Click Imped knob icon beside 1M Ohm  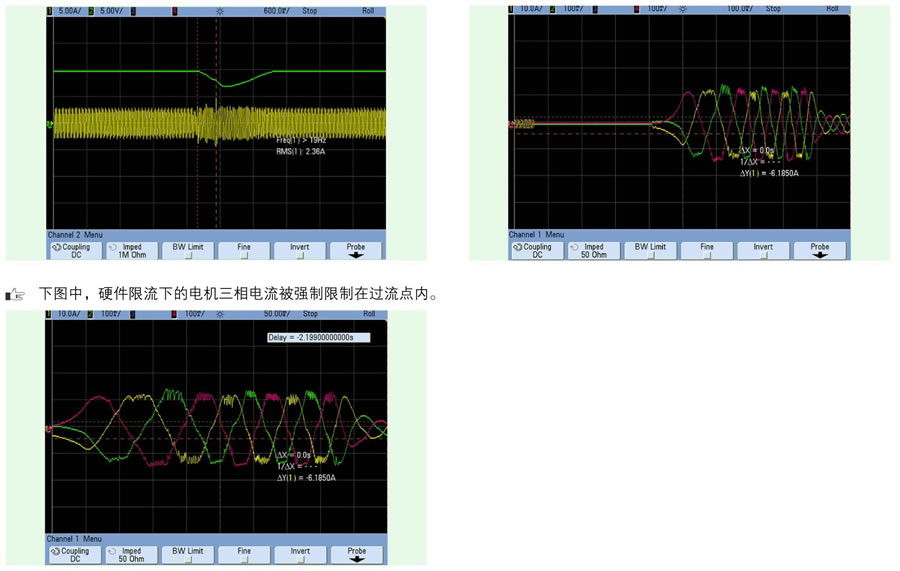tap(113, 246)
